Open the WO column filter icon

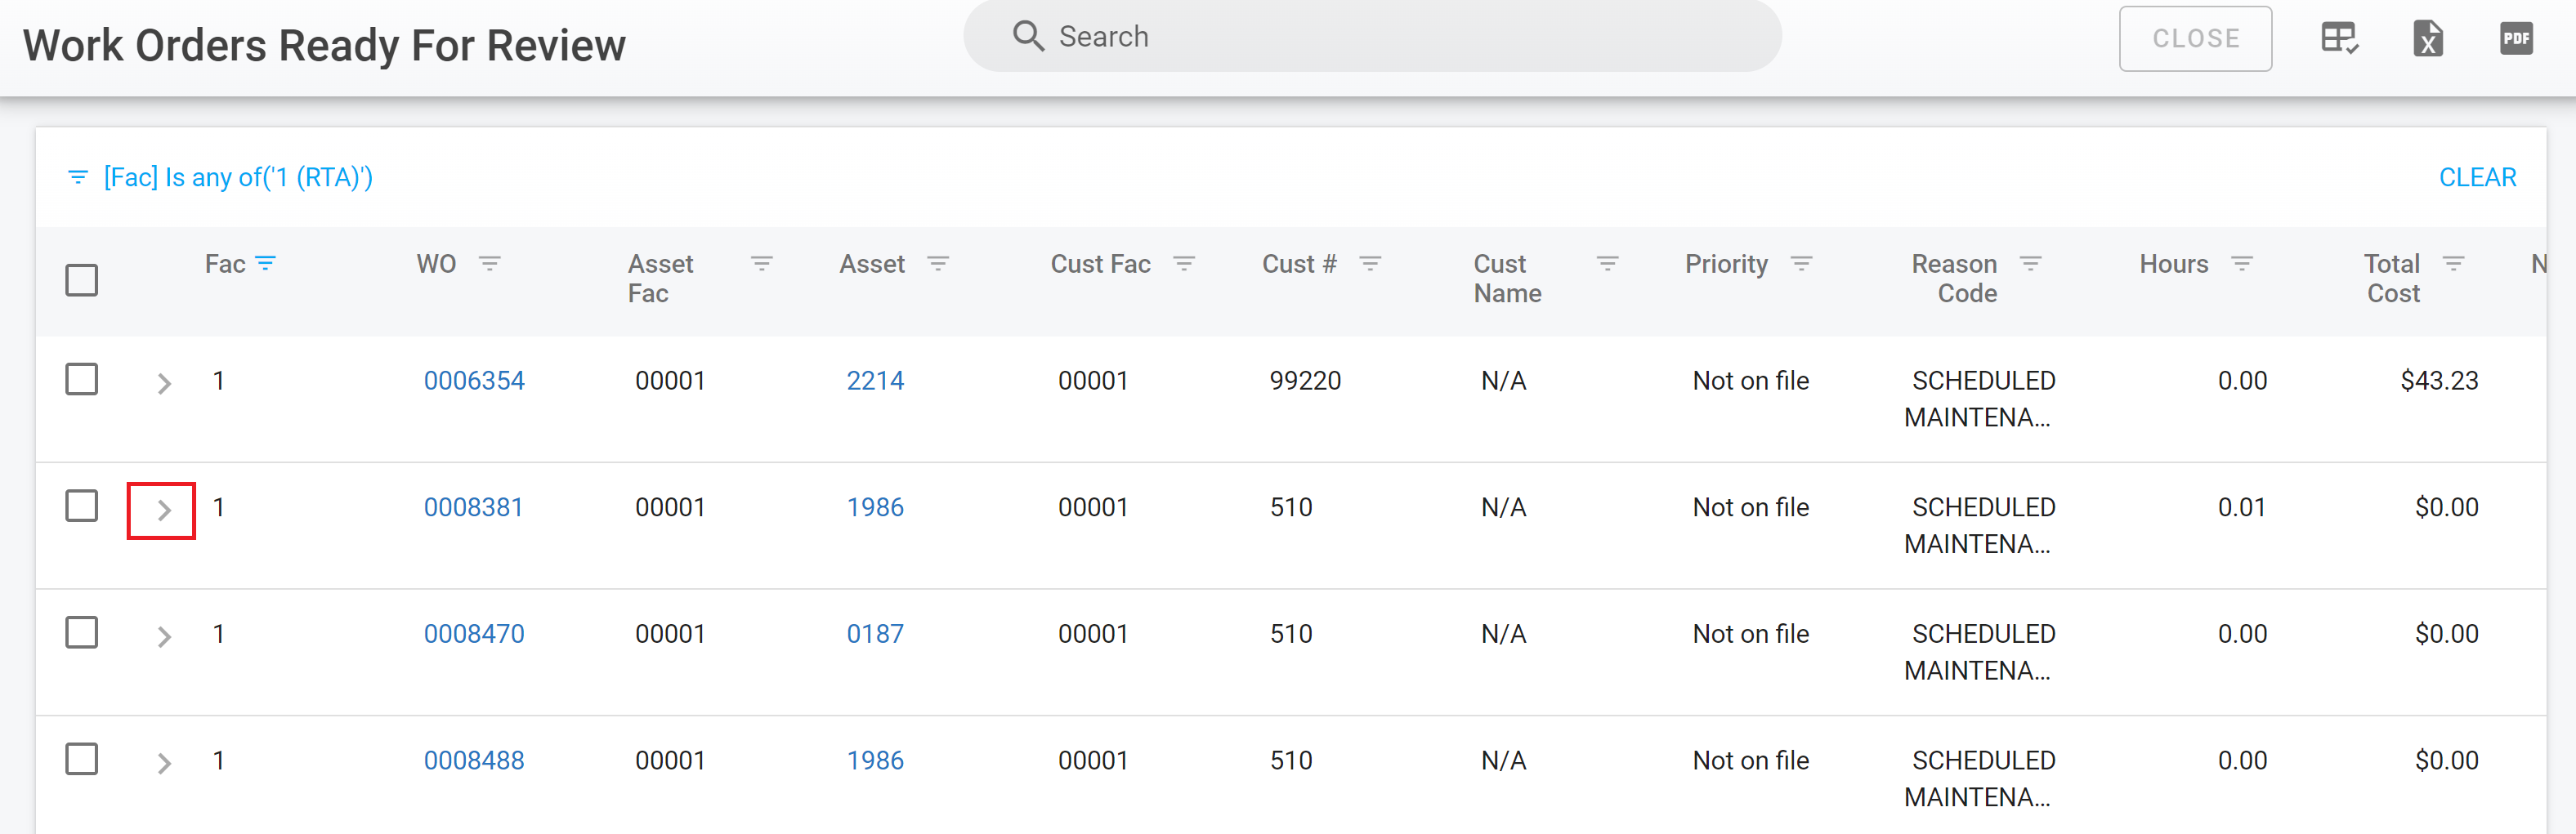pyautogui.click(x=489, y=263)
